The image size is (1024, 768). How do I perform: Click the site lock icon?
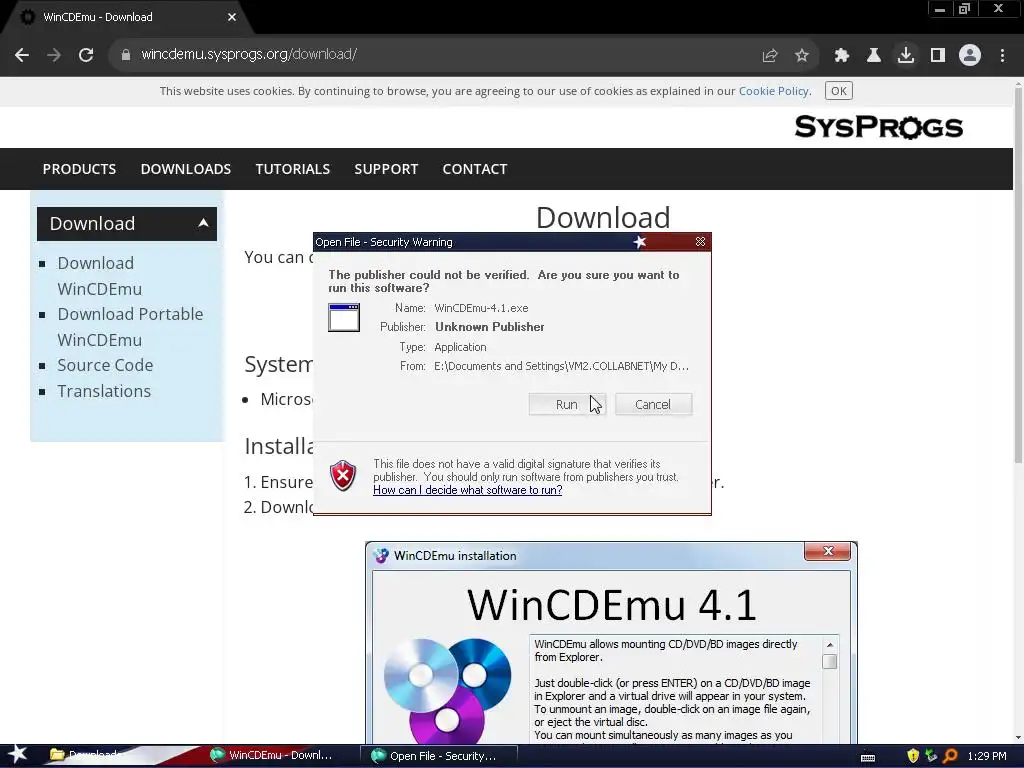(126, 55)
